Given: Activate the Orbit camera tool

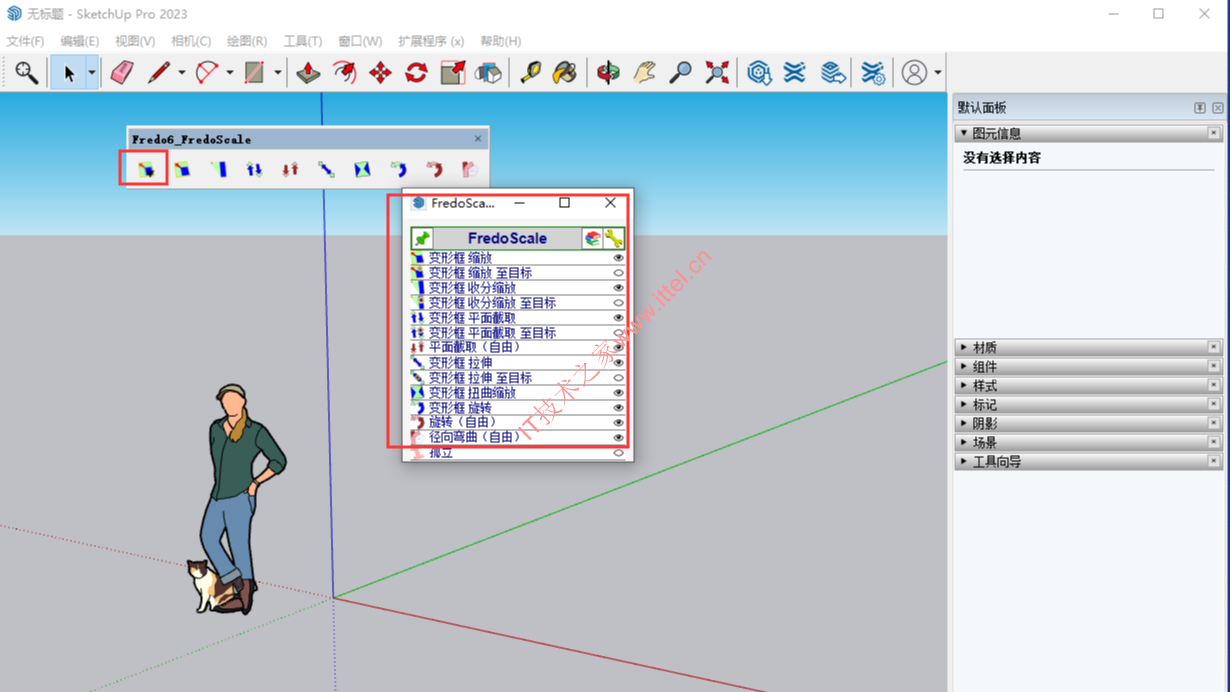Looking at the screenshot, I should (608, 72).
